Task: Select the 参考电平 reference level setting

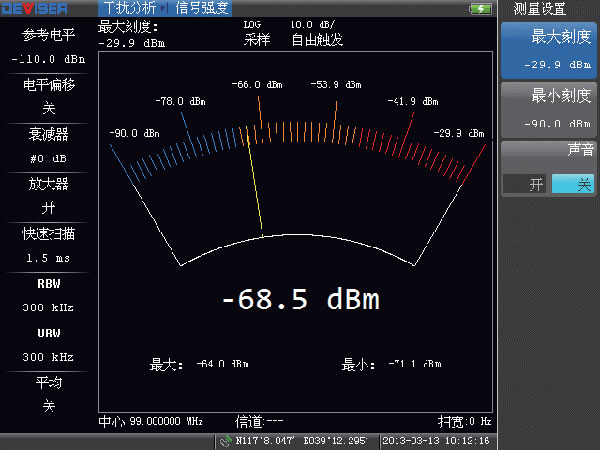Action: (48, 46)
